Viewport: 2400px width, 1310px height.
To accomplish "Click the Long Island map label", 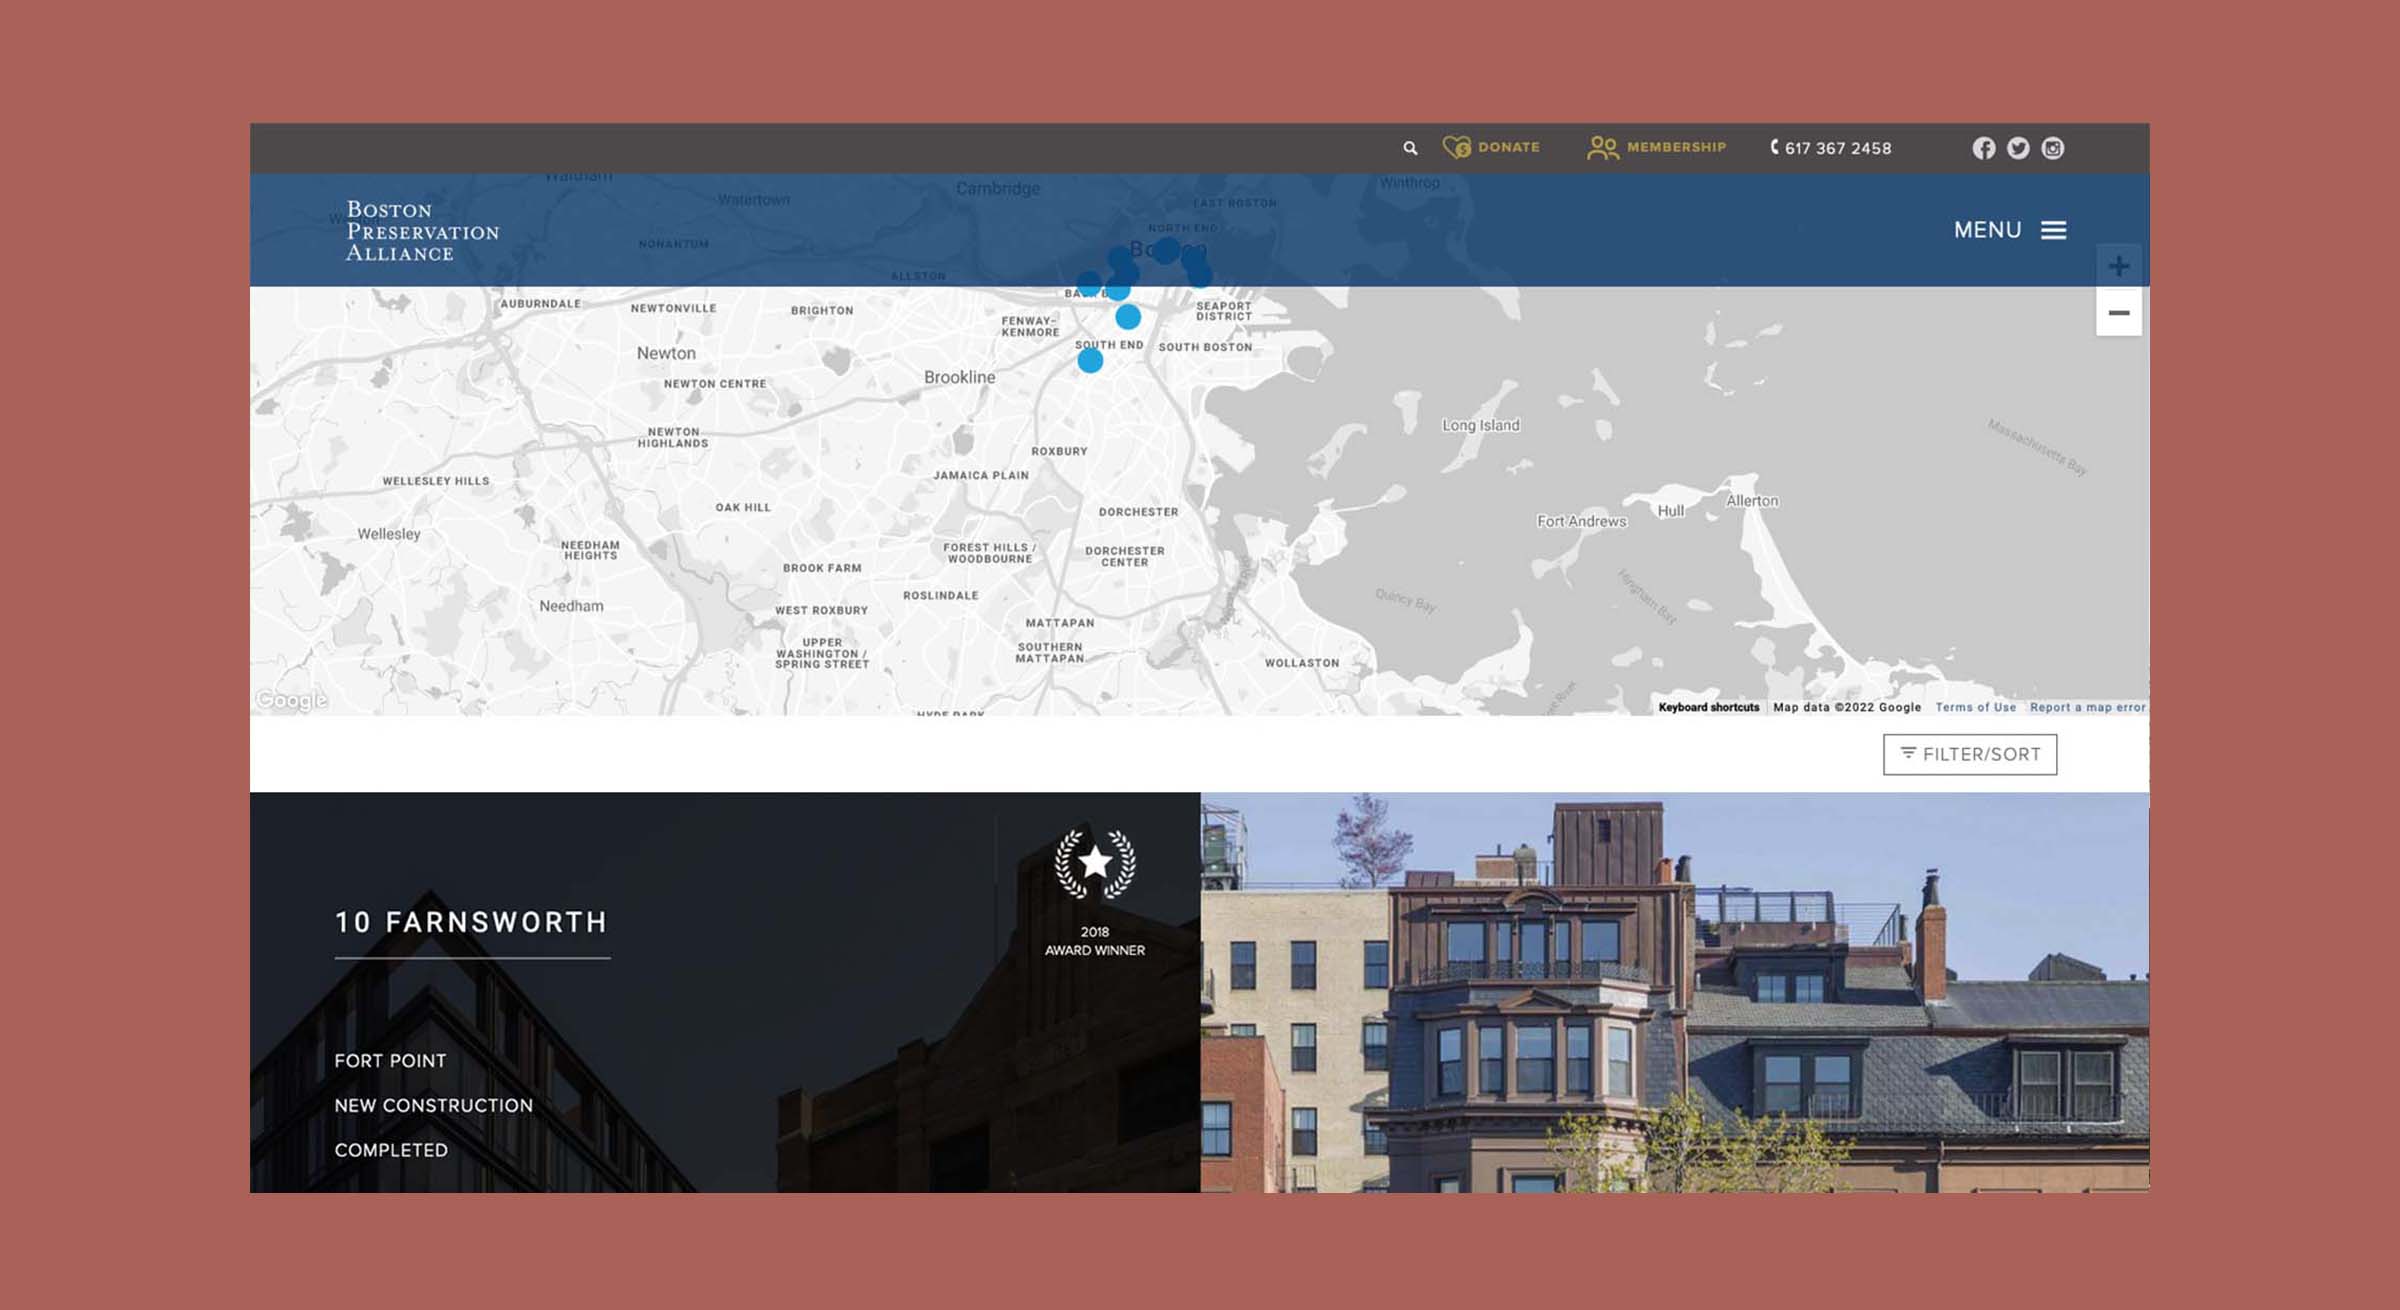I will (1480, 425).
